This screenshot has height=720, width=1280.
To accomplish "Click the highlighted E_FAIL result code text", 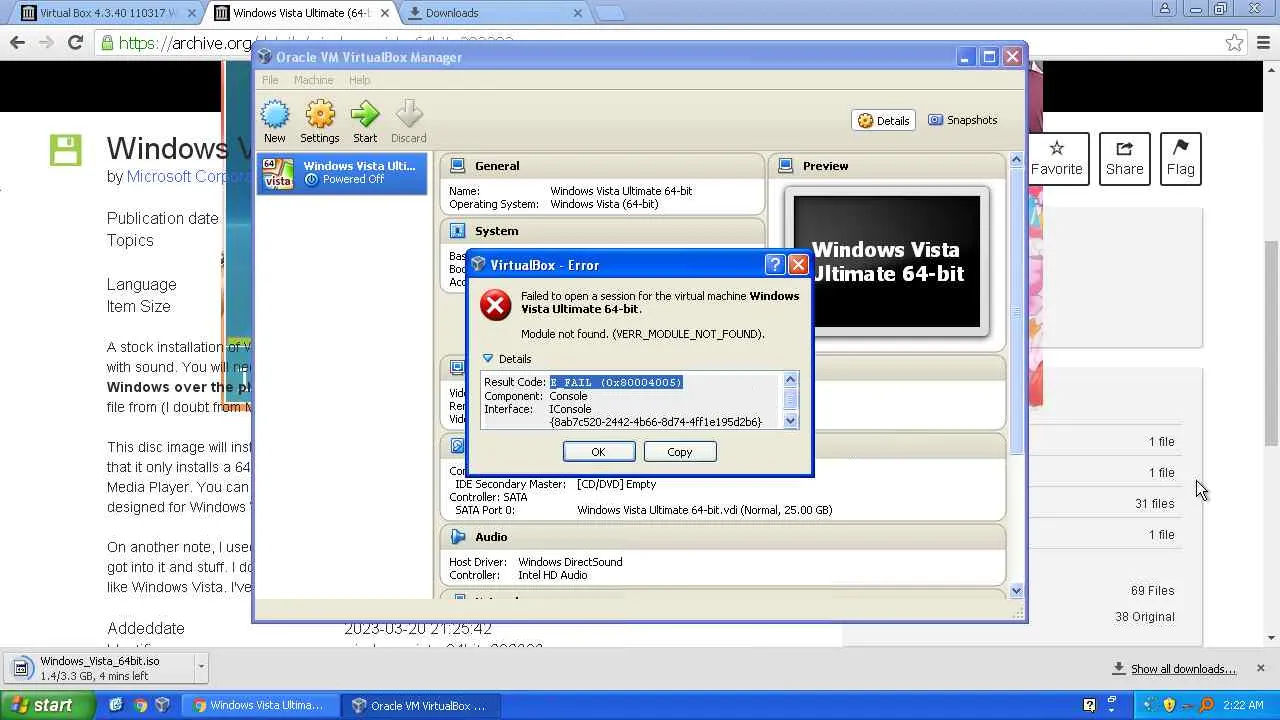I will (616, 382).
